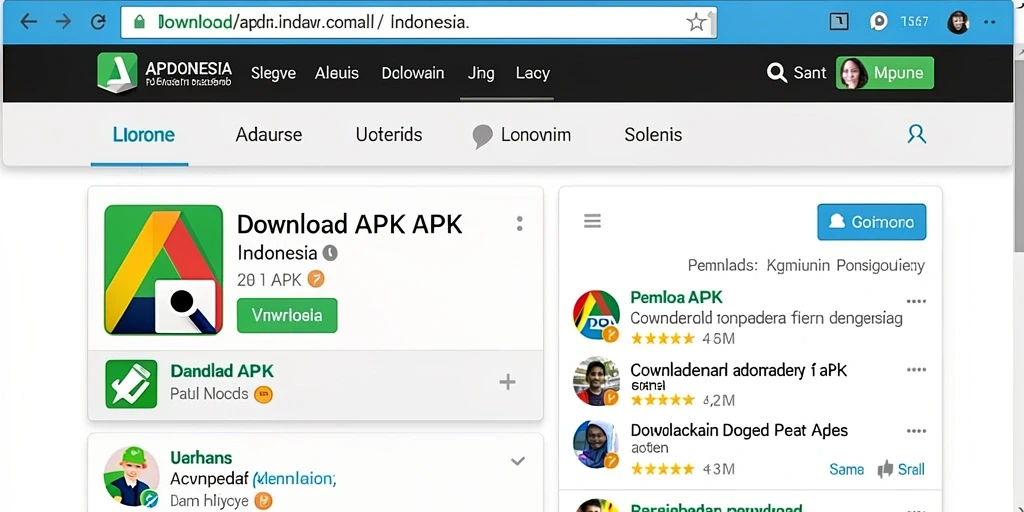The width and height of the screenshot is (1024, 512).
Task: Open avatar of Cownladenarl adornadery entry
Action: (x=596, y=381)
